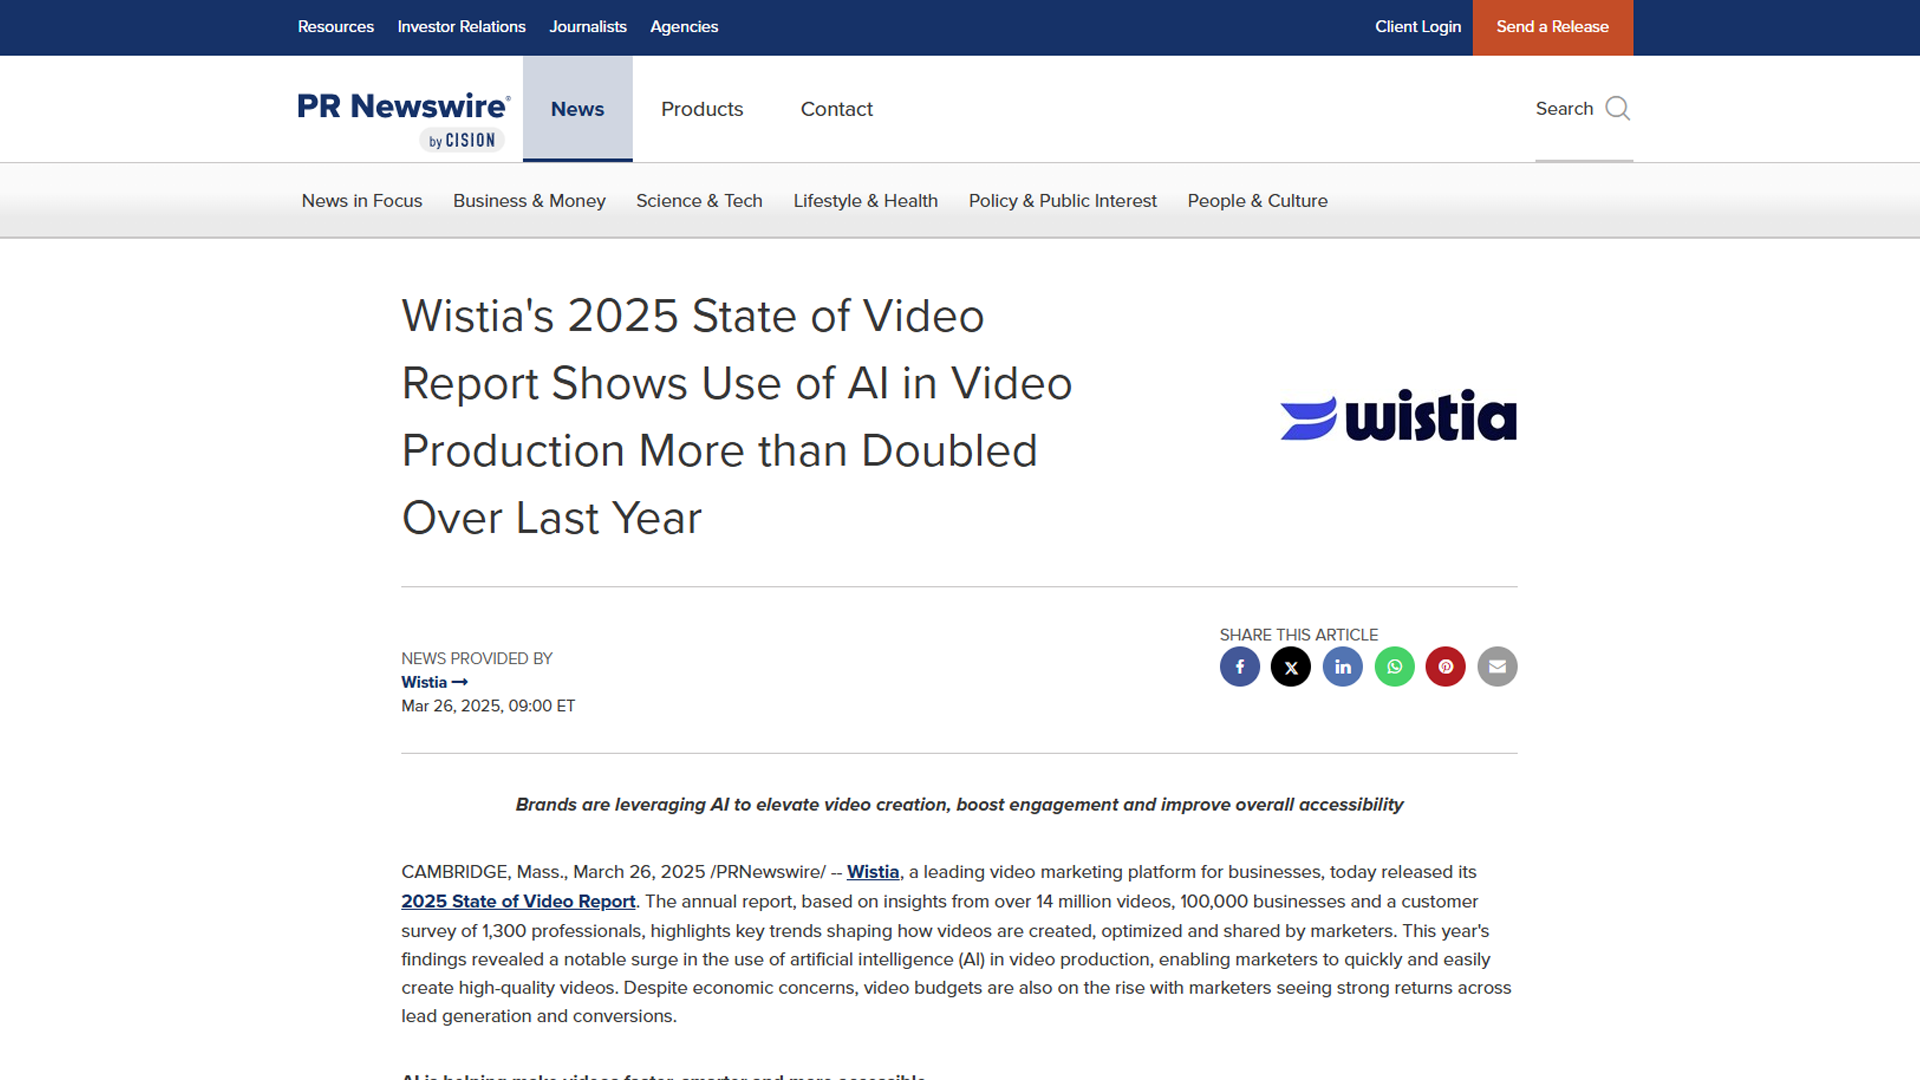This screenshot has height=1080, width=1920.
Task: Go to Agencies section
Action: [x=684, y=27]
